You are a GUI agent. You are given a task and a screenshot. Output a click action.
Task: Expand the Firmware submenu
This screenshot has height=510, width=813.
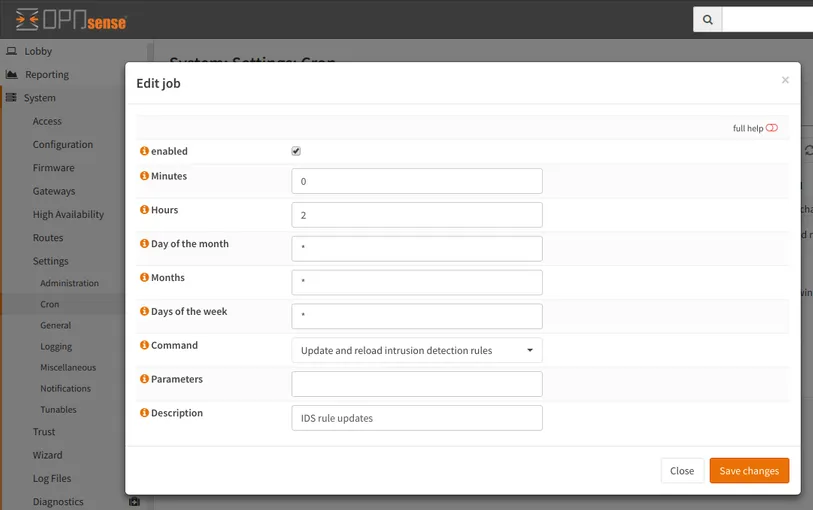[x=53, y=168]
